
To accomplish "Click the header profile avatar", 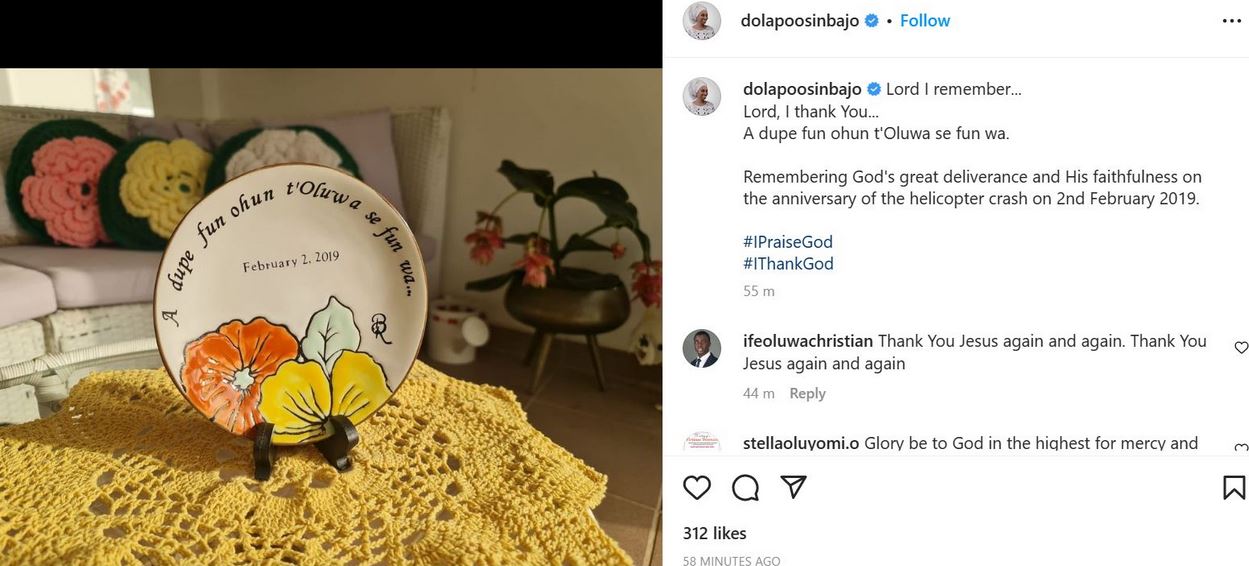I will 702,21.
